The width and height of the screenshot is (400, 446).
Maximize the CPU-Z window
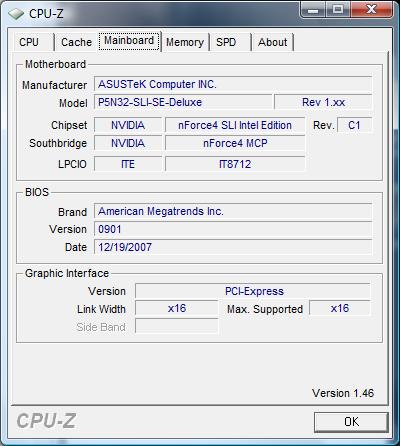point(338,9)
